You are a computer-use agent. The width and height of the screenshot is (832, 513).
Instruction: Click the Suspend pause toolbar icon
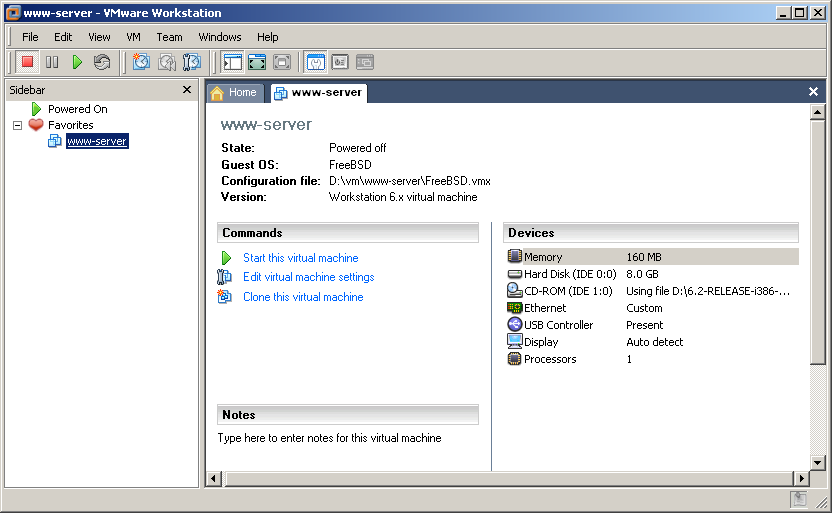click(52, 62)
